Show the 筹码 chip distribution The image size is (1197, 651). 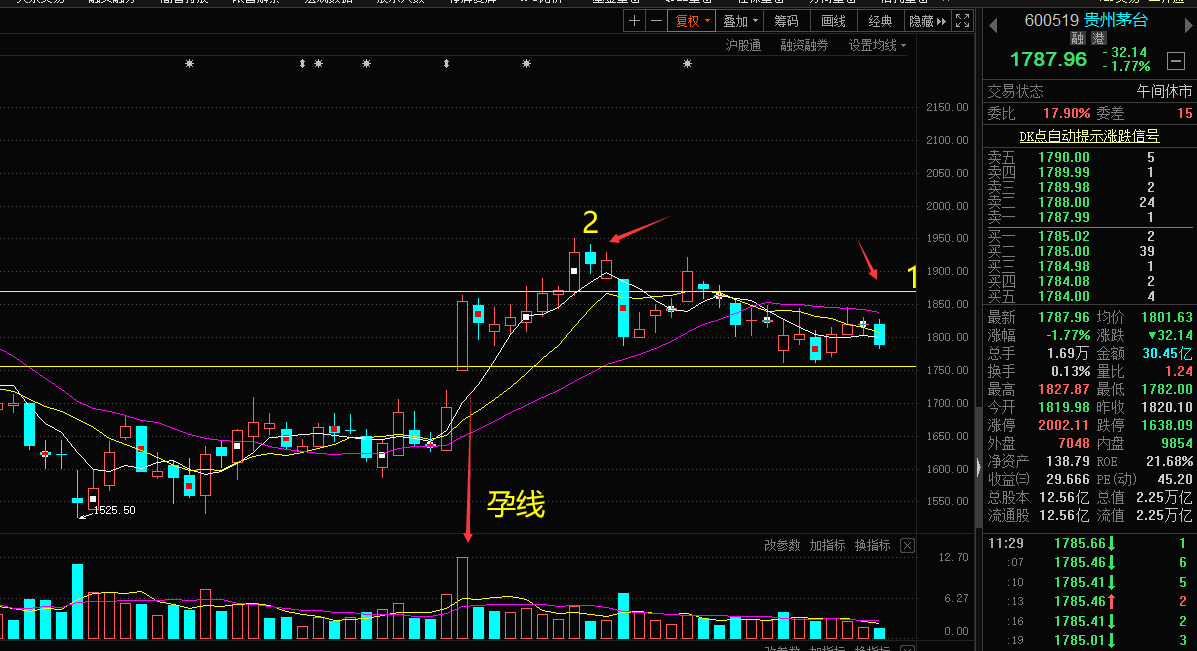coord(786,21)
